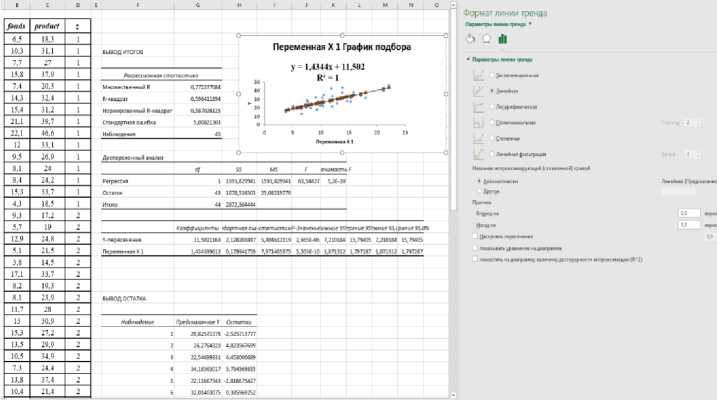Click the 'foods' column header cell

[x=16, y=26]
